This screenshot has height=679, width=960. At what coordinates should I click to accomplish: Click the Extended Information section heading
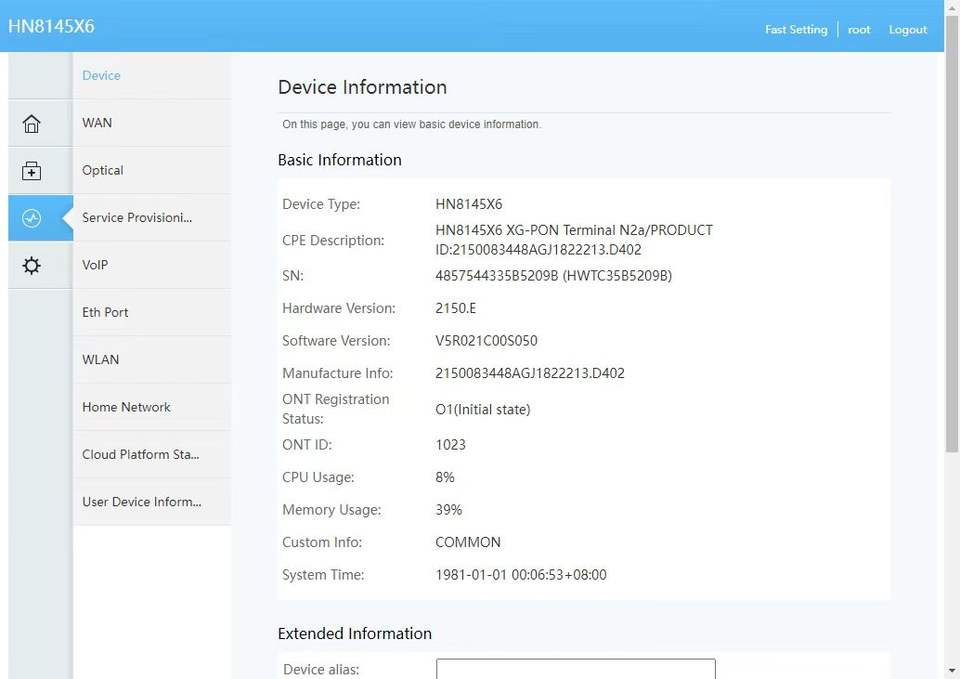[x=354, y=633]
